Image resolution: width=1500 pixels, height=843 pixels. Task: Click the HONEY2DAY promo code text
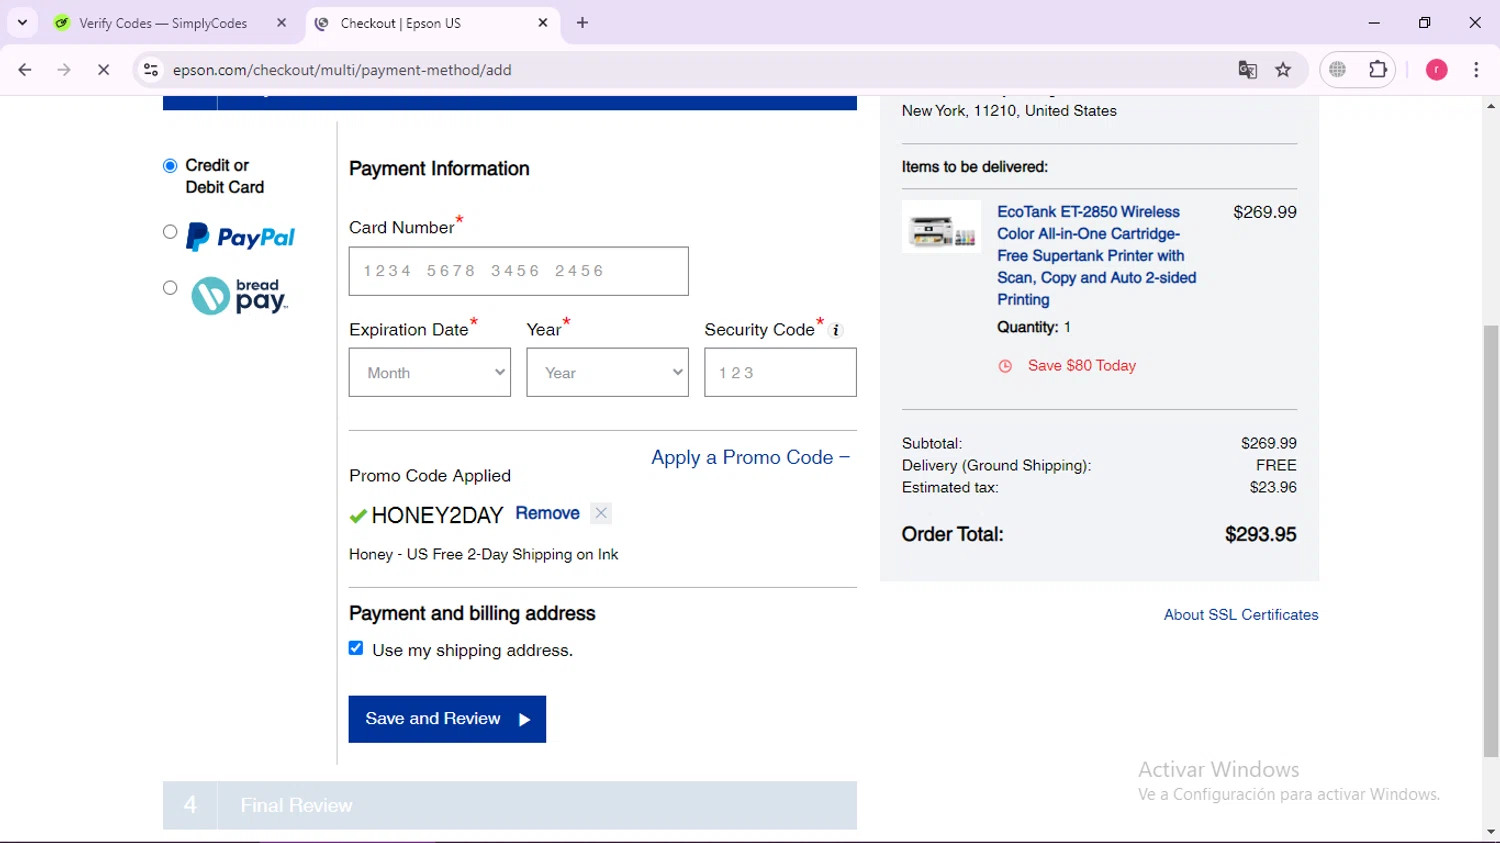pyautogui.click(x=437, y=516)
